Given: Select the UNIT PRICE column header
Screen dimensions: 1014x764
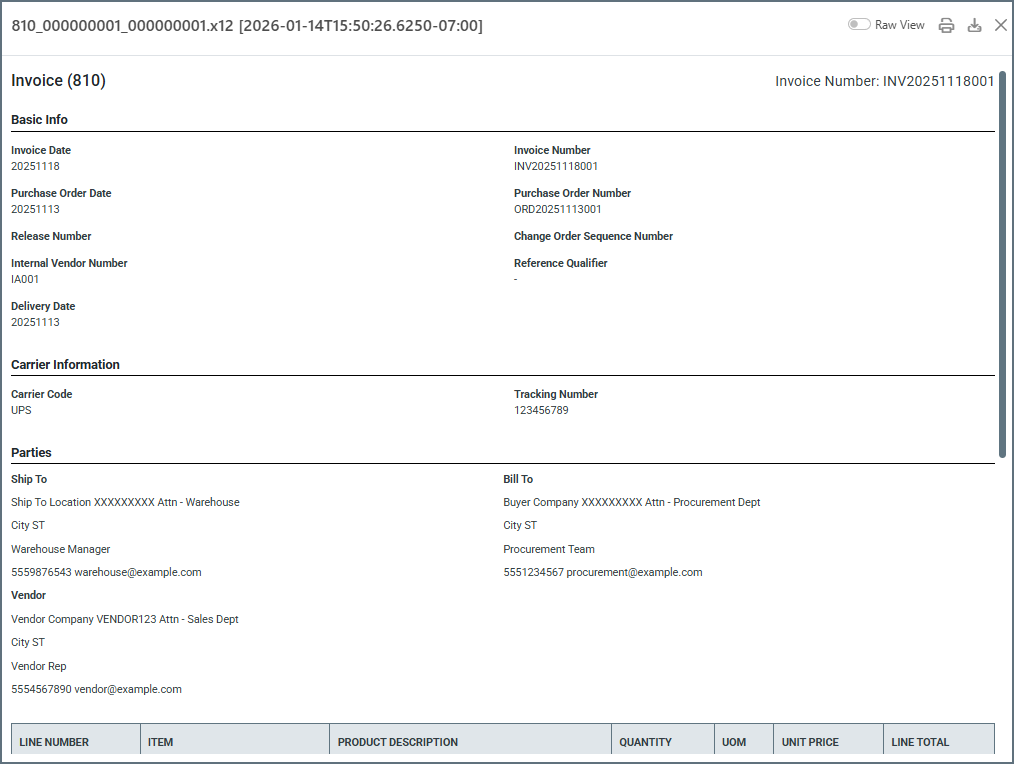Looking at the screenshot, I should click(810, 742).
